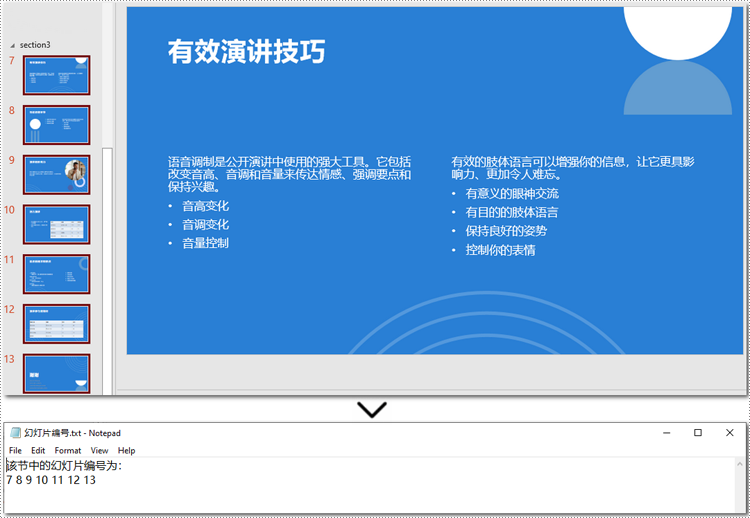Click the white circle shape on slide
This screenshot has height=518, width=750.
tap(677, 33)
